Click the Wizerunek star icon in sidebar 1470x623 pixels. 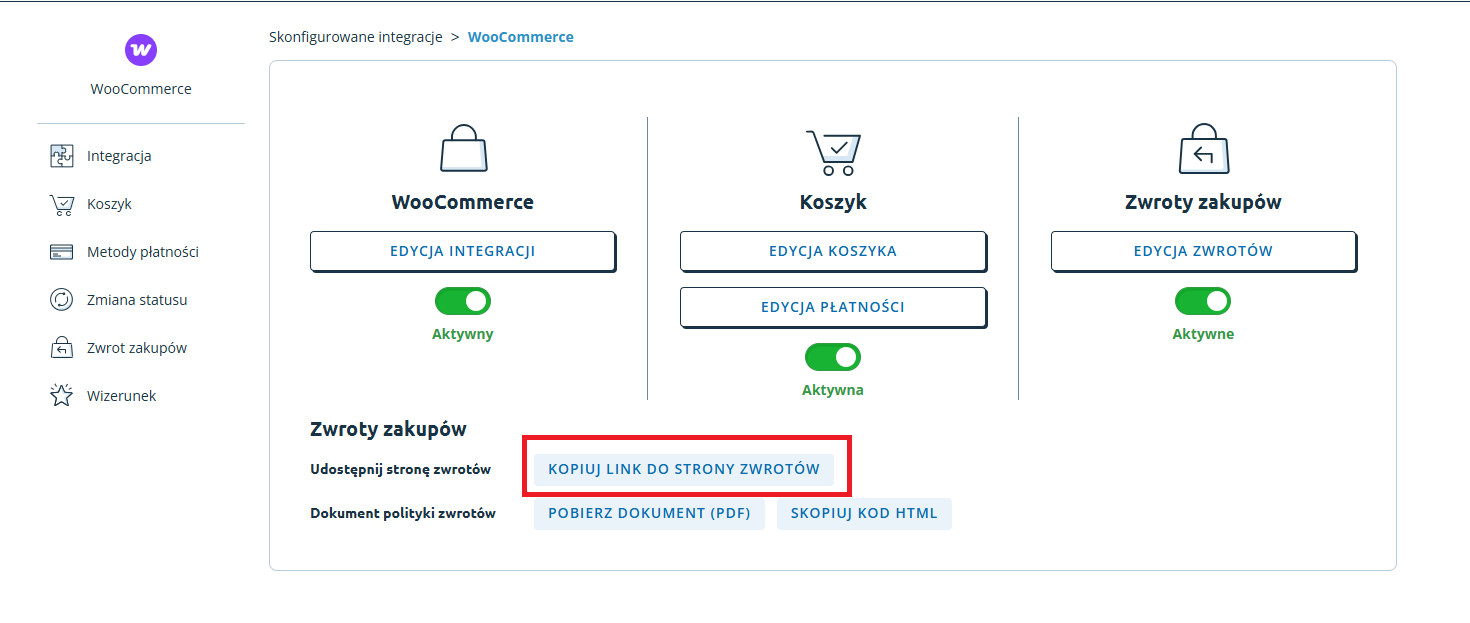pos(62,396)
